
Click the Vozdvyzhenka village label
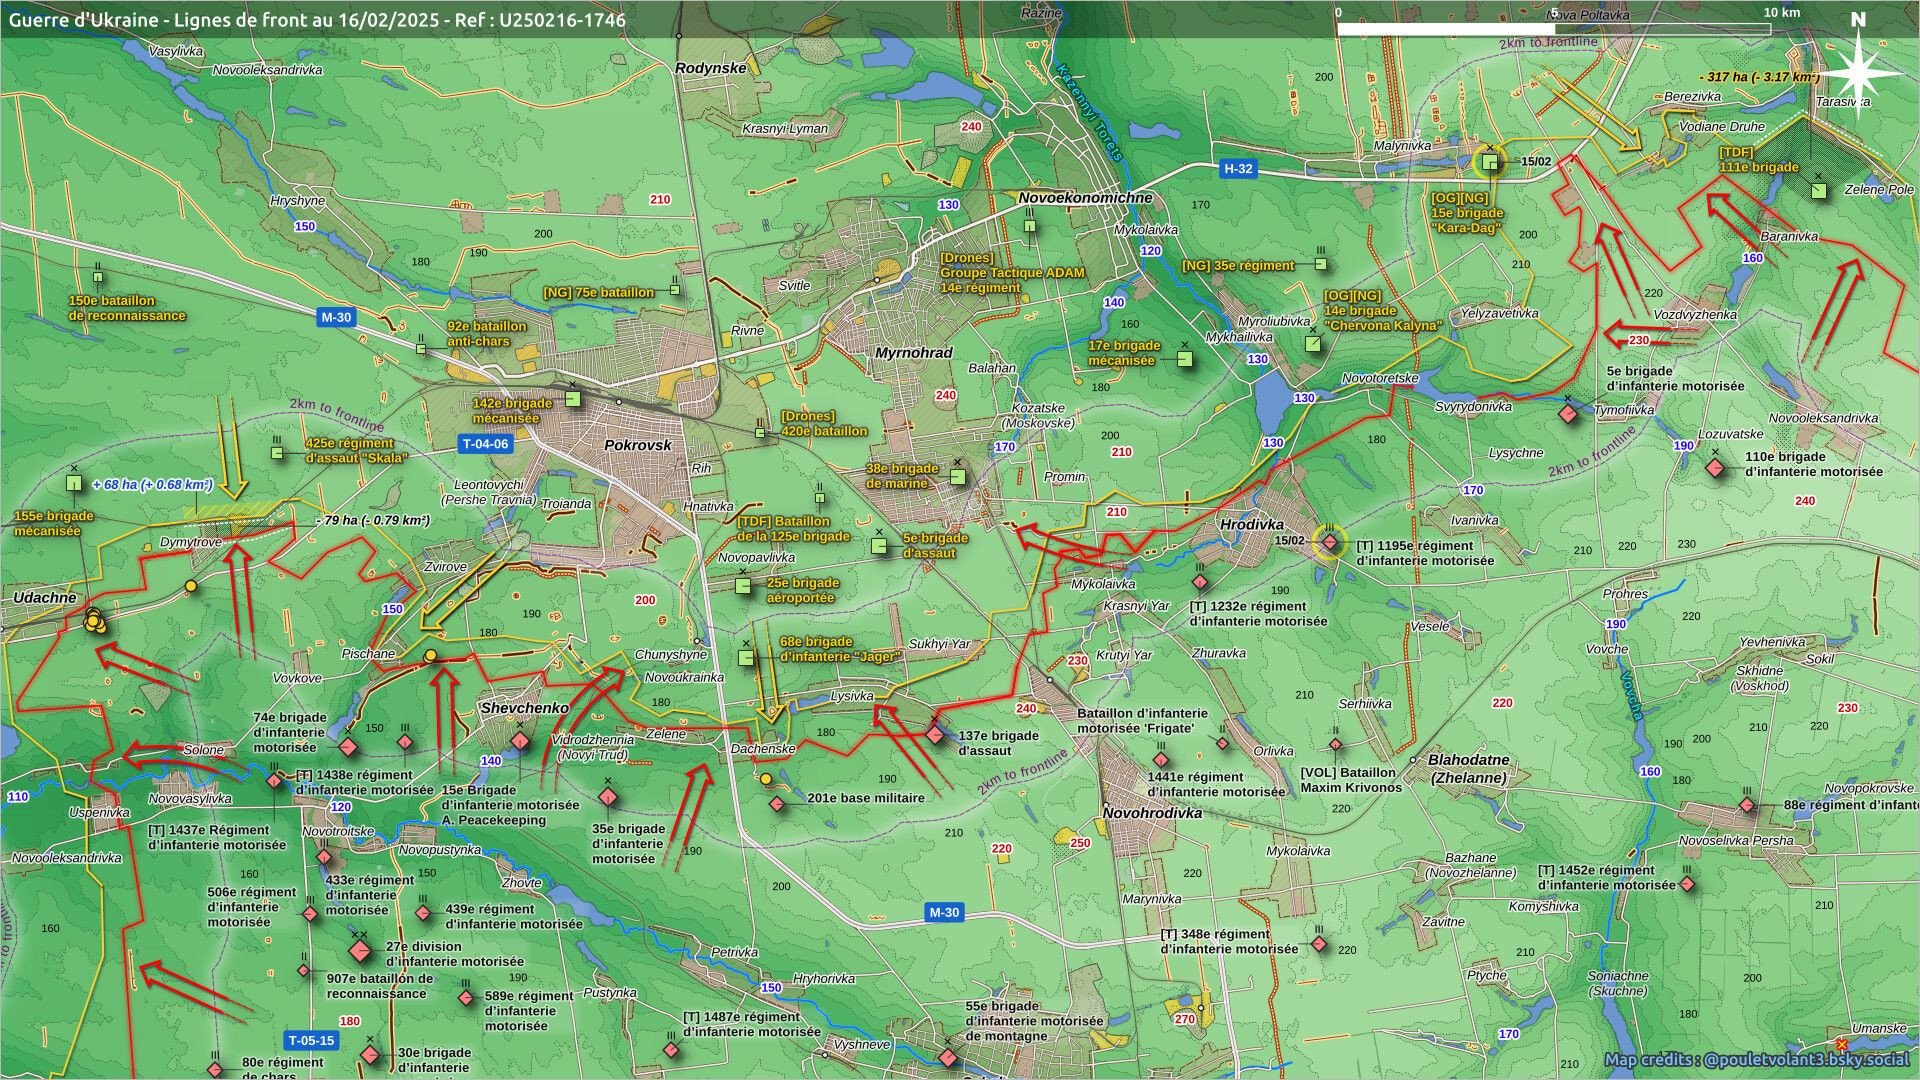1695,315
